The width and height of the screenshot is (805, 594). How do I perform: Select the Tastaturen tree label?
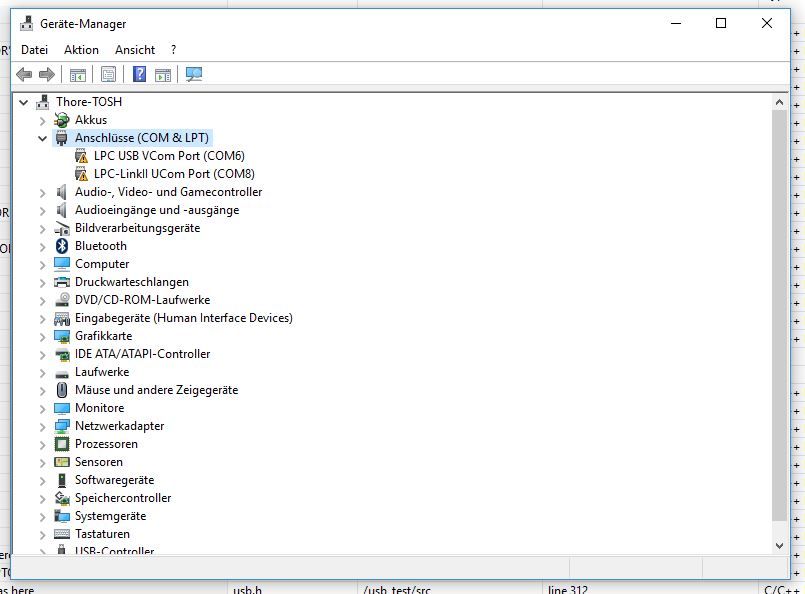102,534
